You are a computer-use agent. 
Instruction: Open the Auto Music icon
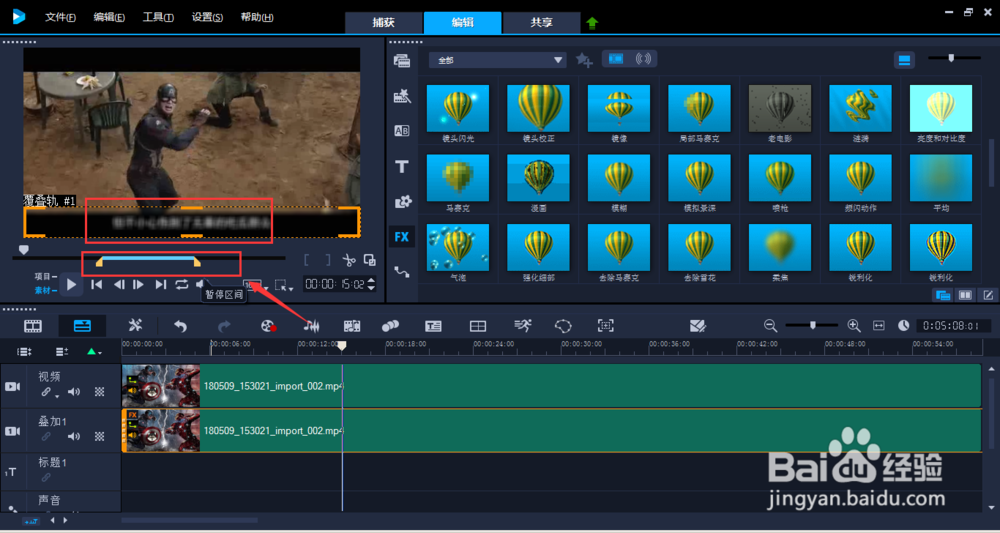pos(352,326)
